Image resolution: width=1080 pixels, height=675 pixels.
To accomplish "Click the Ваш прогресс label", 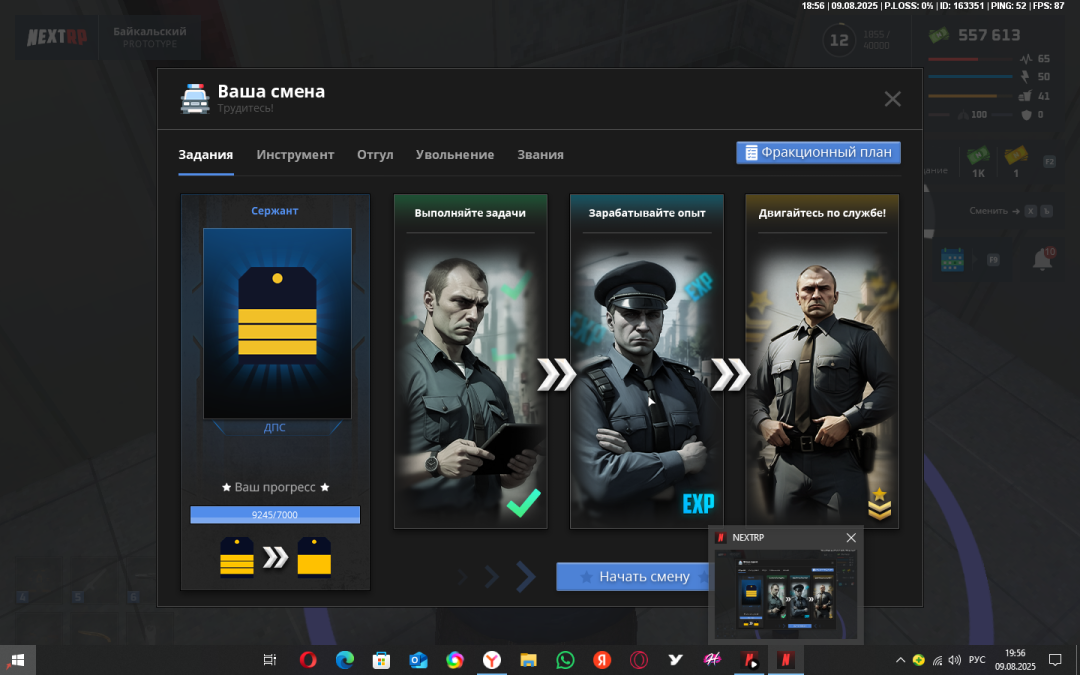I will point(276,488).
